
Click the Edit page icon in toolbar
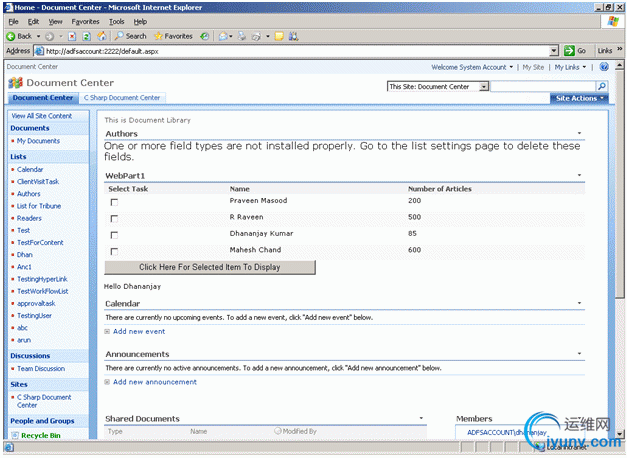click(256, 36)
